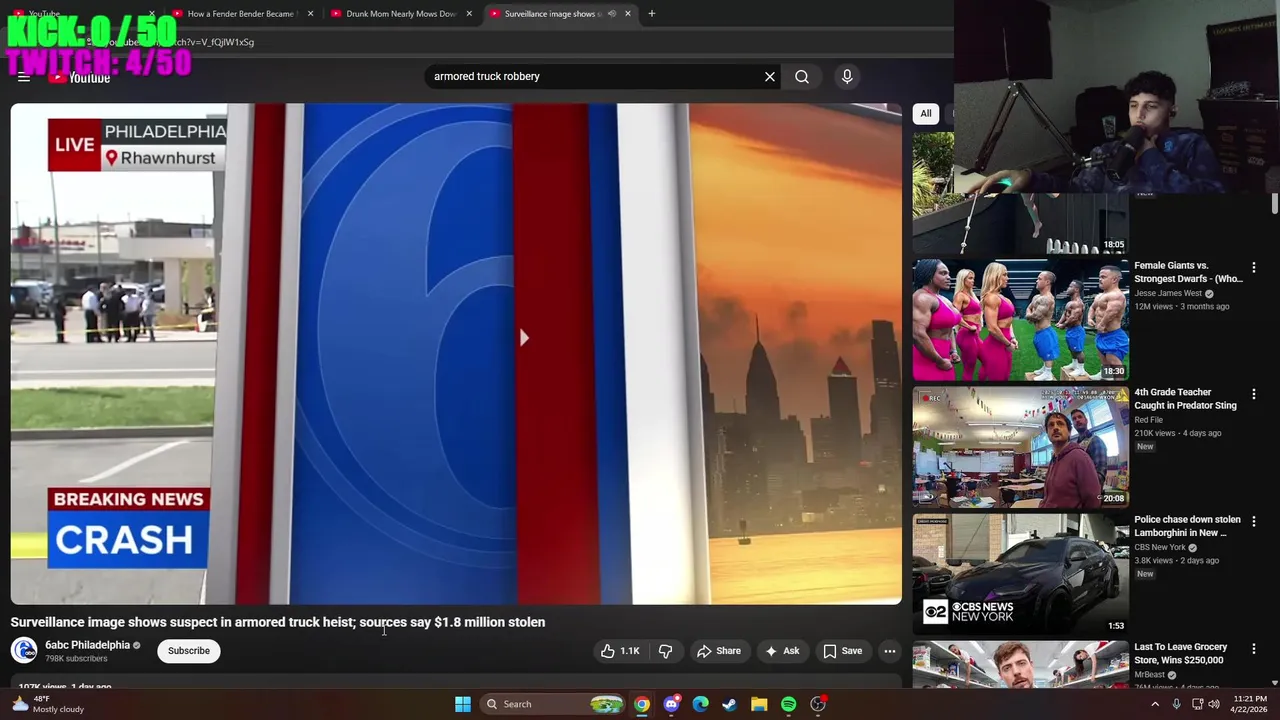Open the YouTube guide hamburger menu

24,77
